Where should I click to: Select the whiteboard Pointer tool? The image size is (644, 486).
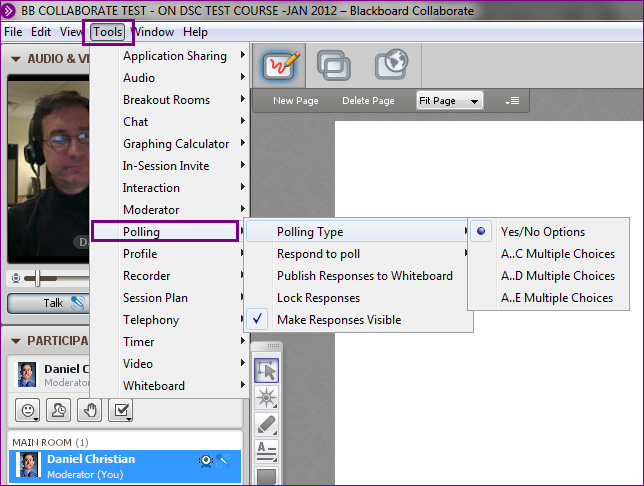click(x=267, y=398)
